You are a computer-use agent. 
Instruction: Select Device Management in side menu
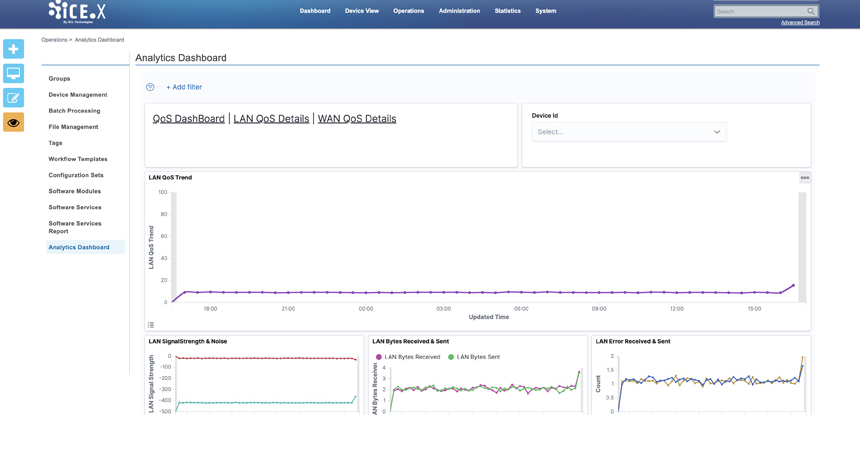pos(78,95)
